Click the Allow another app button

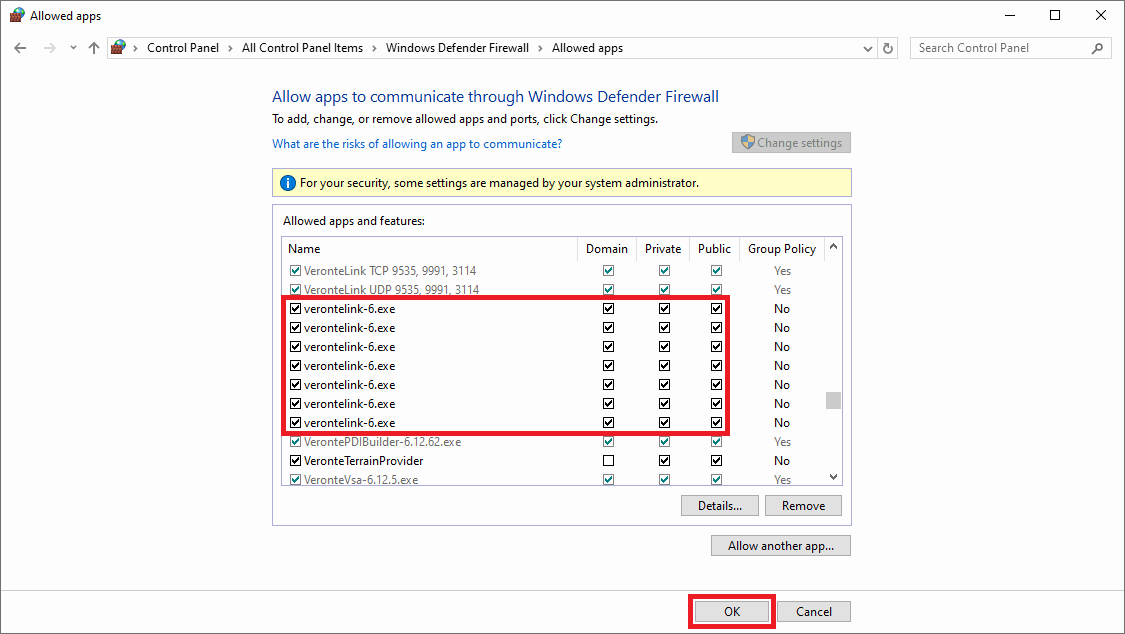click(781, 546)
